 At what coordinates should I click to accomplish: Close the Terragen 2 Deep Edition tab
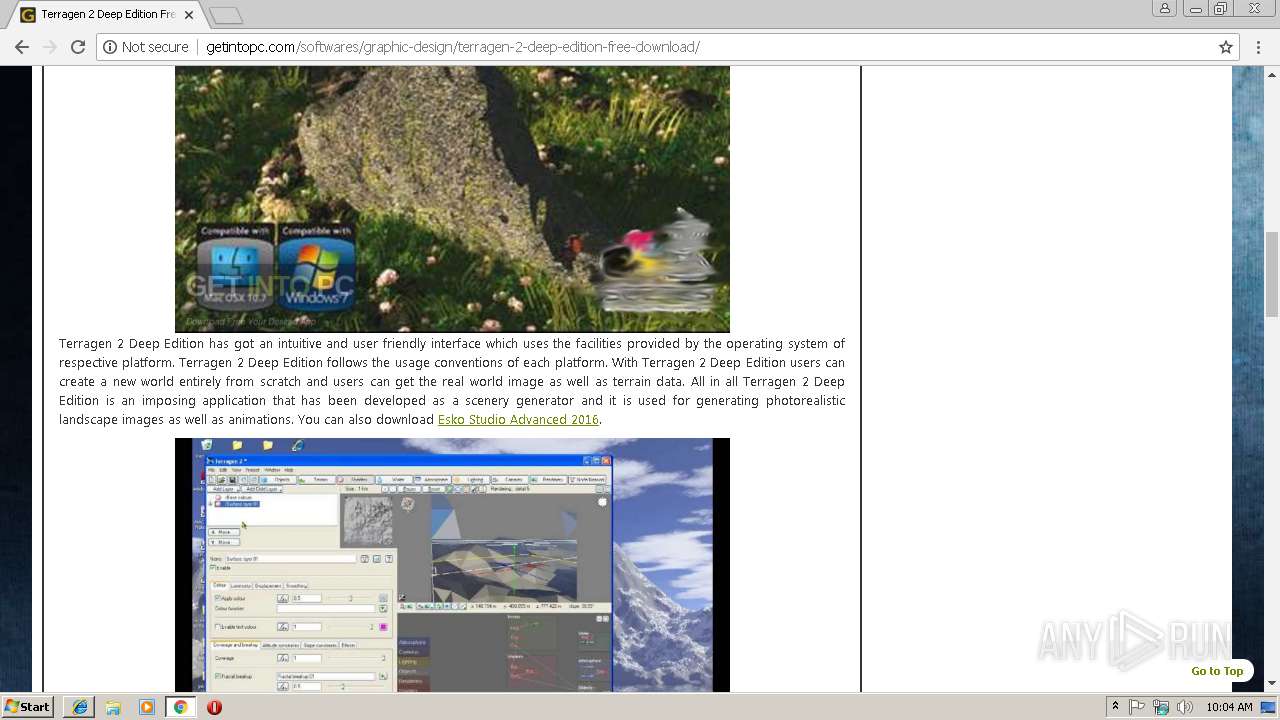[x=188, y=15]
